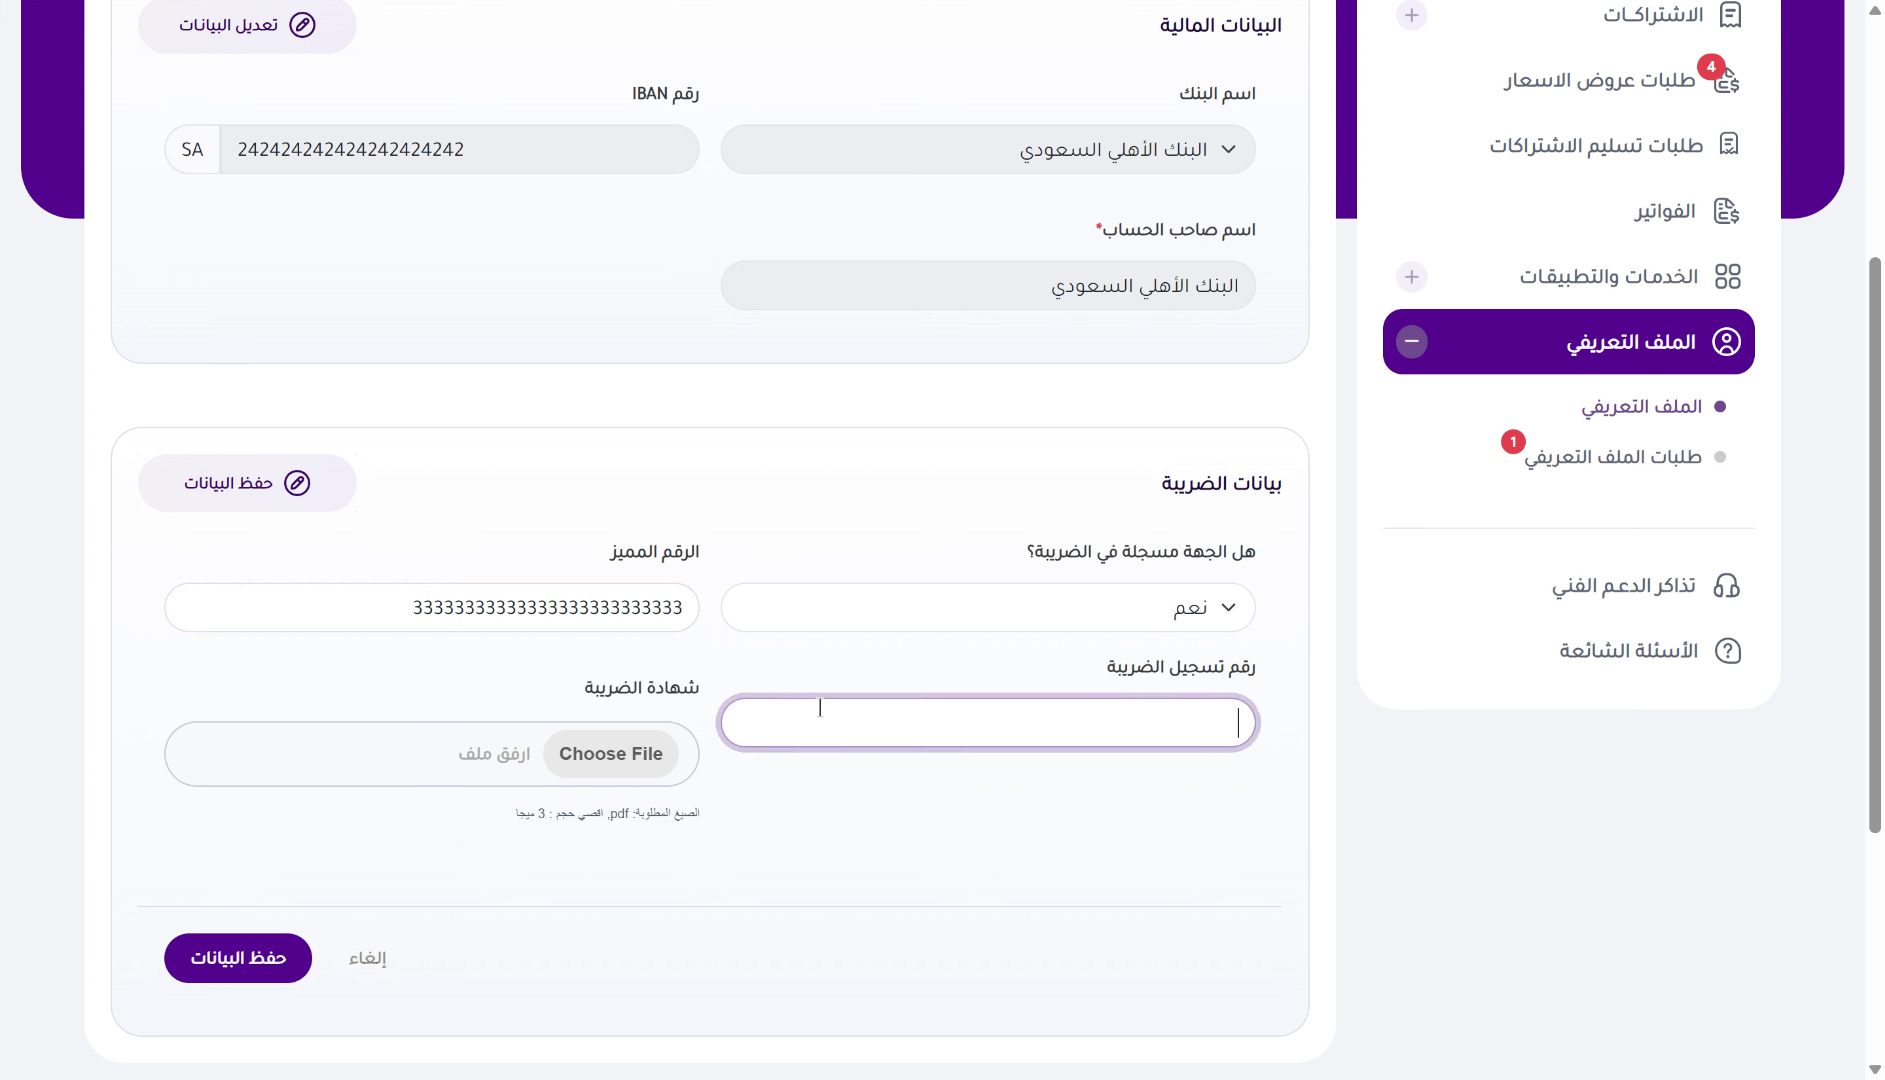Click the pencil icon on تعديل البيانات
Image resolution: width=1885 pixels, height=1080 pixels.
coord(303,25)
